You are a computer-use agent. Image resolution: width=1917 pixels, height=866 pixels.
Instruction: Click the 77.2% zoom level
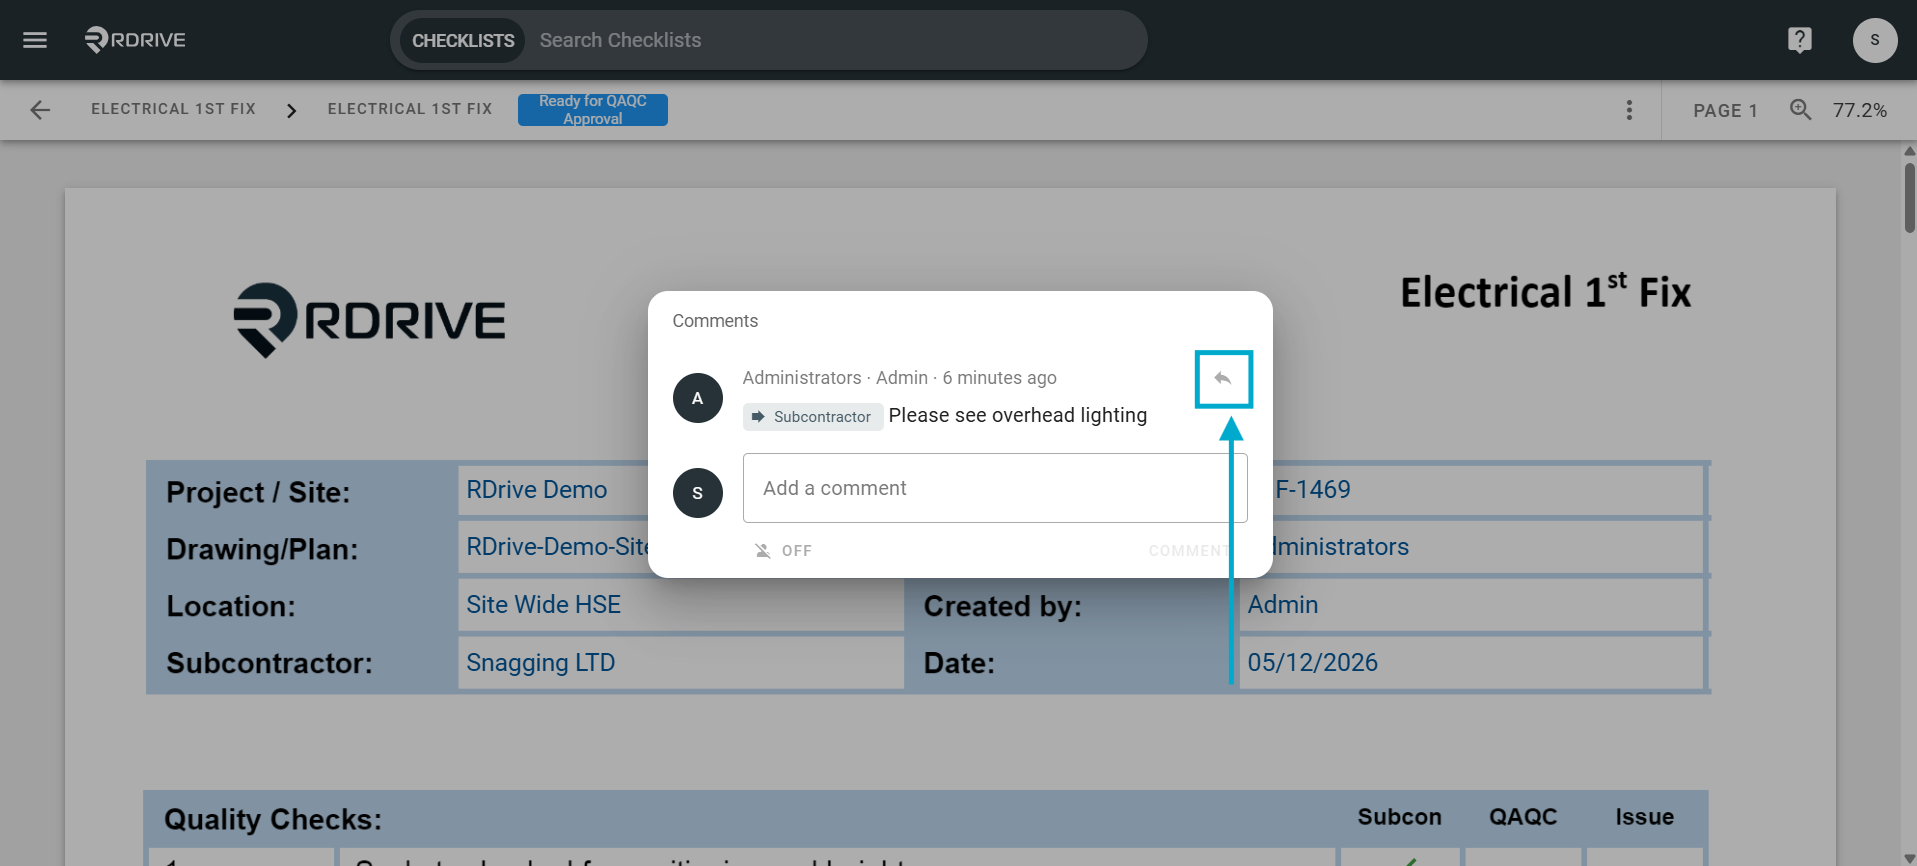pyautogui.click(x=1860, y=110)
